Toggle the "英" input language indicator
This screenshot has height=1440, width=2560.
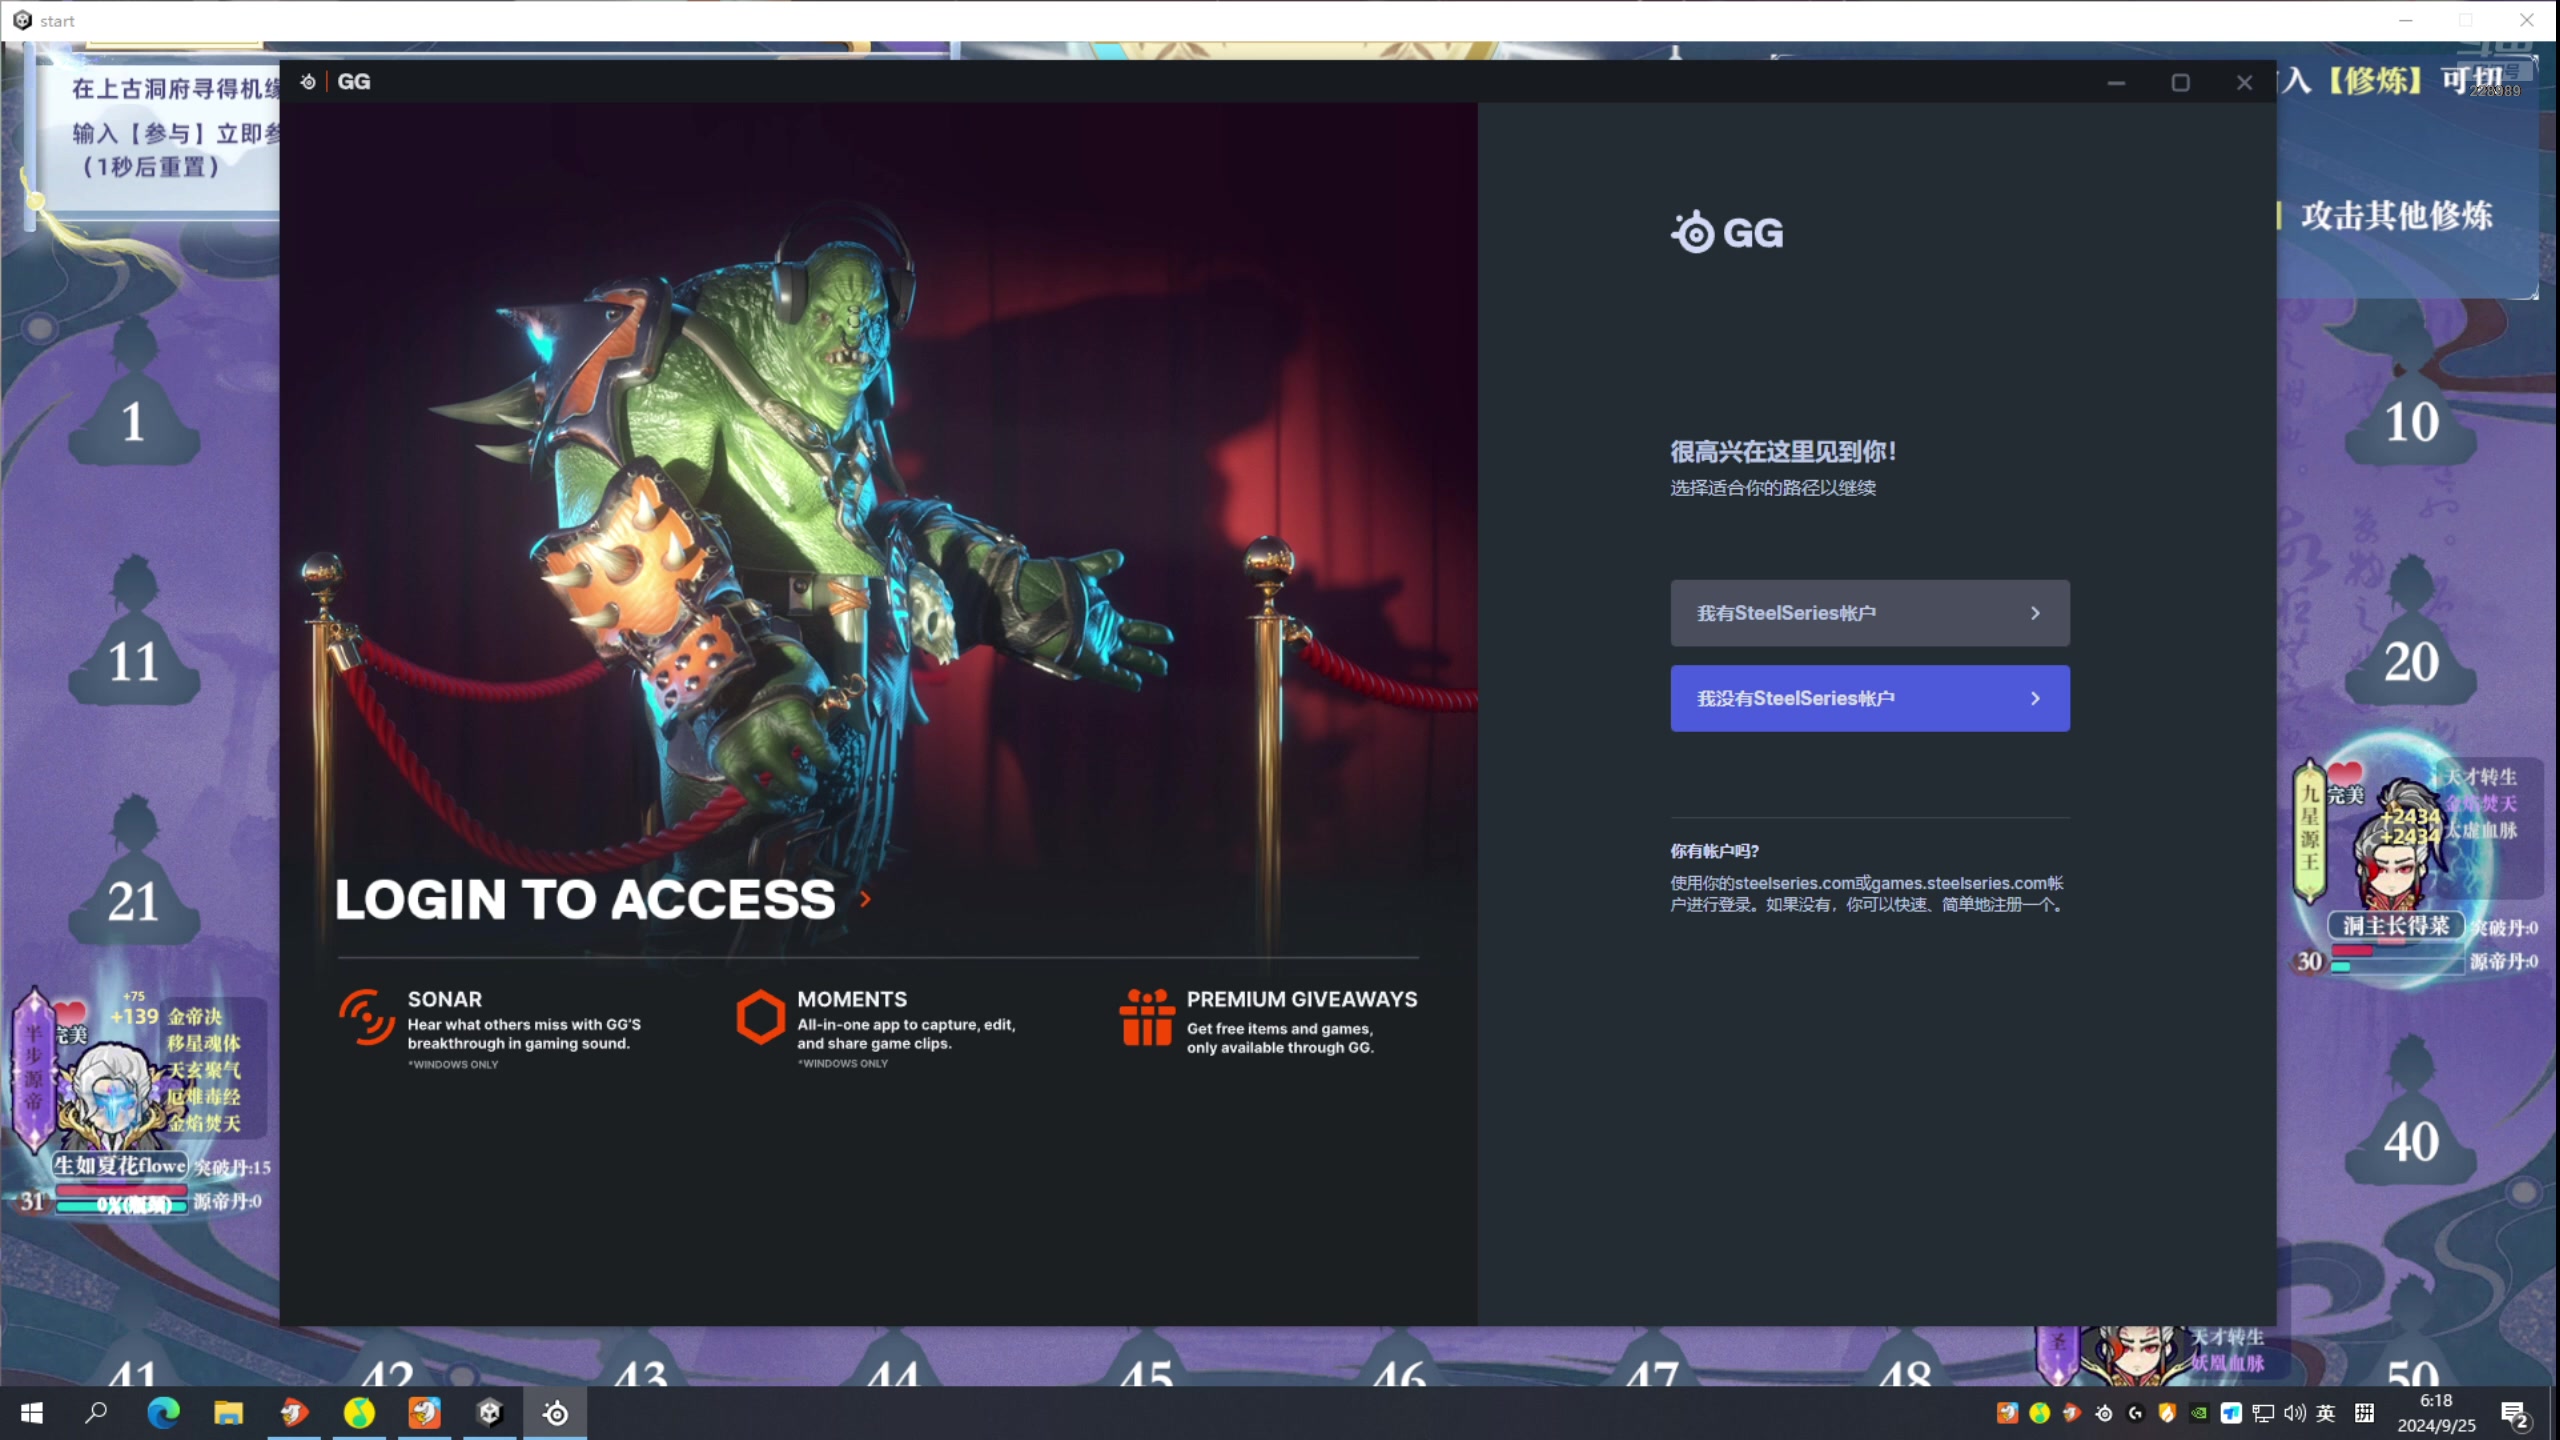coord(2326,1413)
